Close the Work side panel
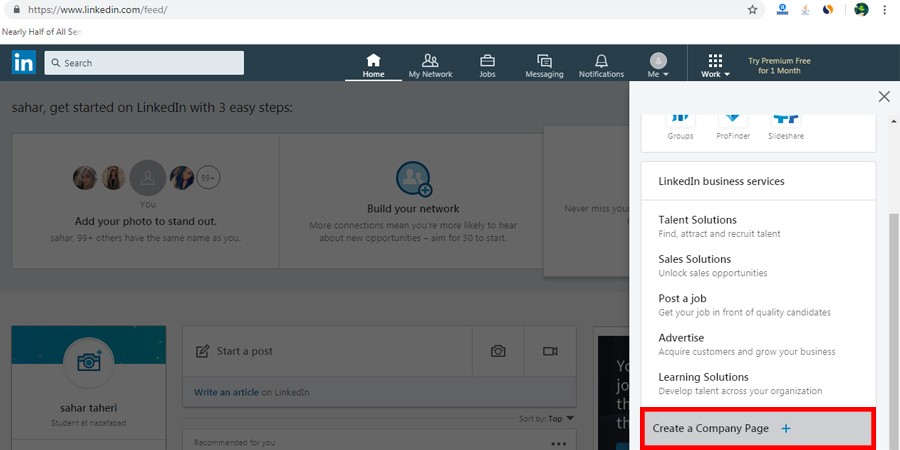 pyautogui.click(x=884, y=96)
